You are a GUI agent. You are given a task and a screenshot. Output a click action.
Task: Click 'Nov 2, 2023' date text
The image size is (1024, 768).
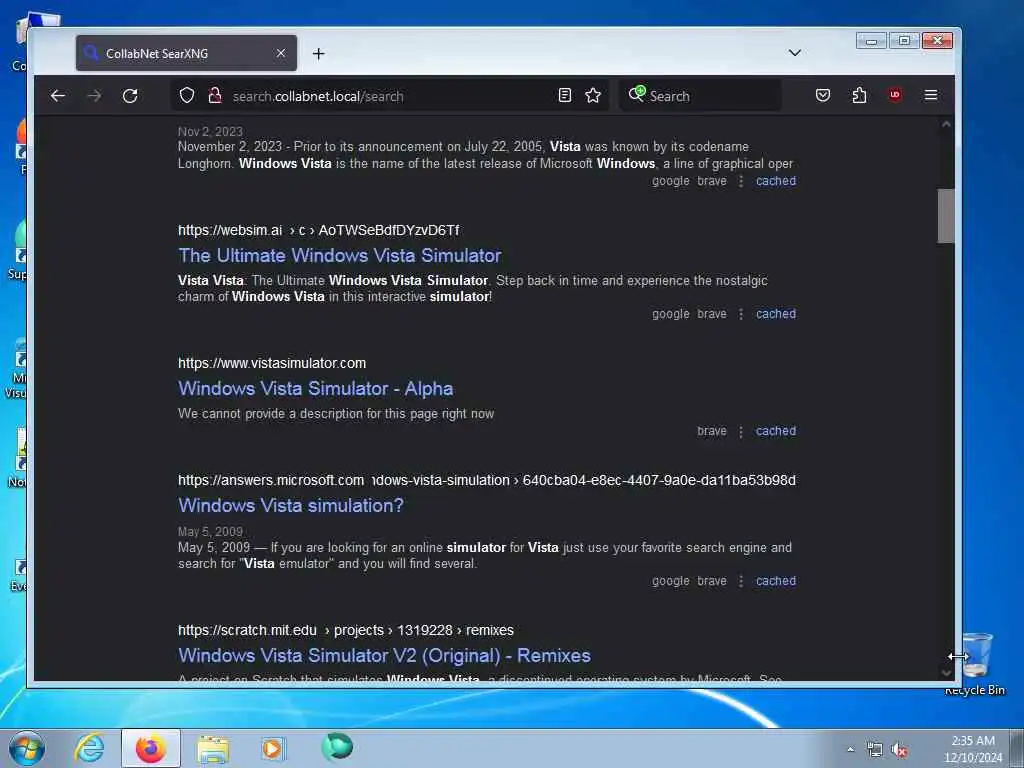pyautogui.click(x=210, y=132)
